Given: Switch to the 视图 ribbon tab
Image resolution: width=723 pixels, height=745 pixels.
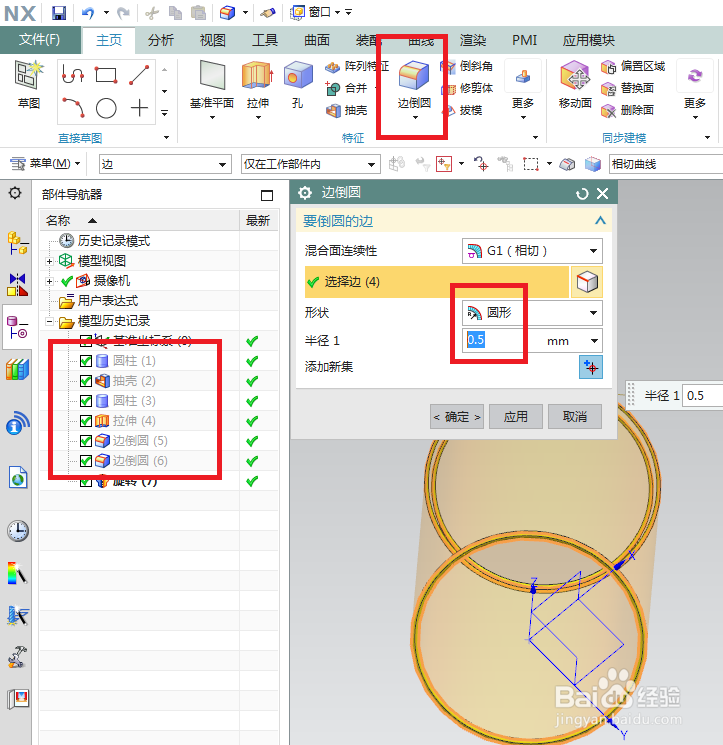Looking at the screenshot, I should 212,40.
